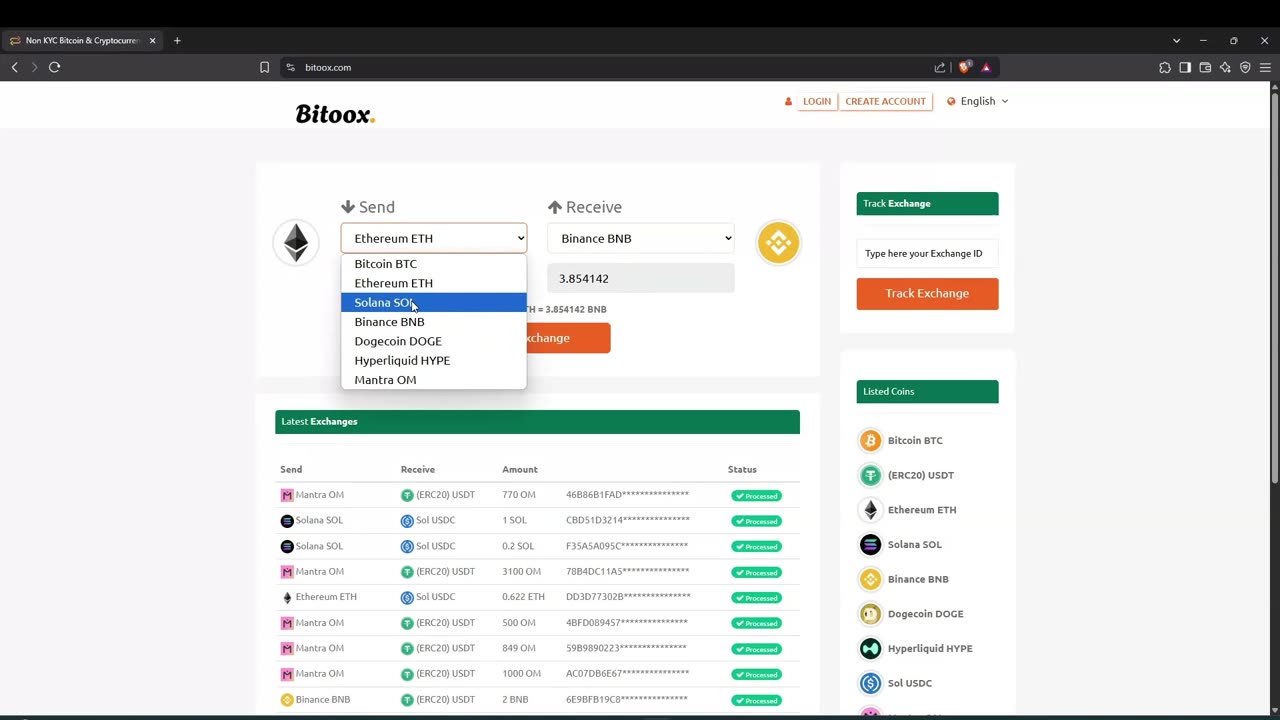The width and height of the screenshot is (1280, 720).
Task: Close the Non KYC Bitcoin tab
Action: 152,41
